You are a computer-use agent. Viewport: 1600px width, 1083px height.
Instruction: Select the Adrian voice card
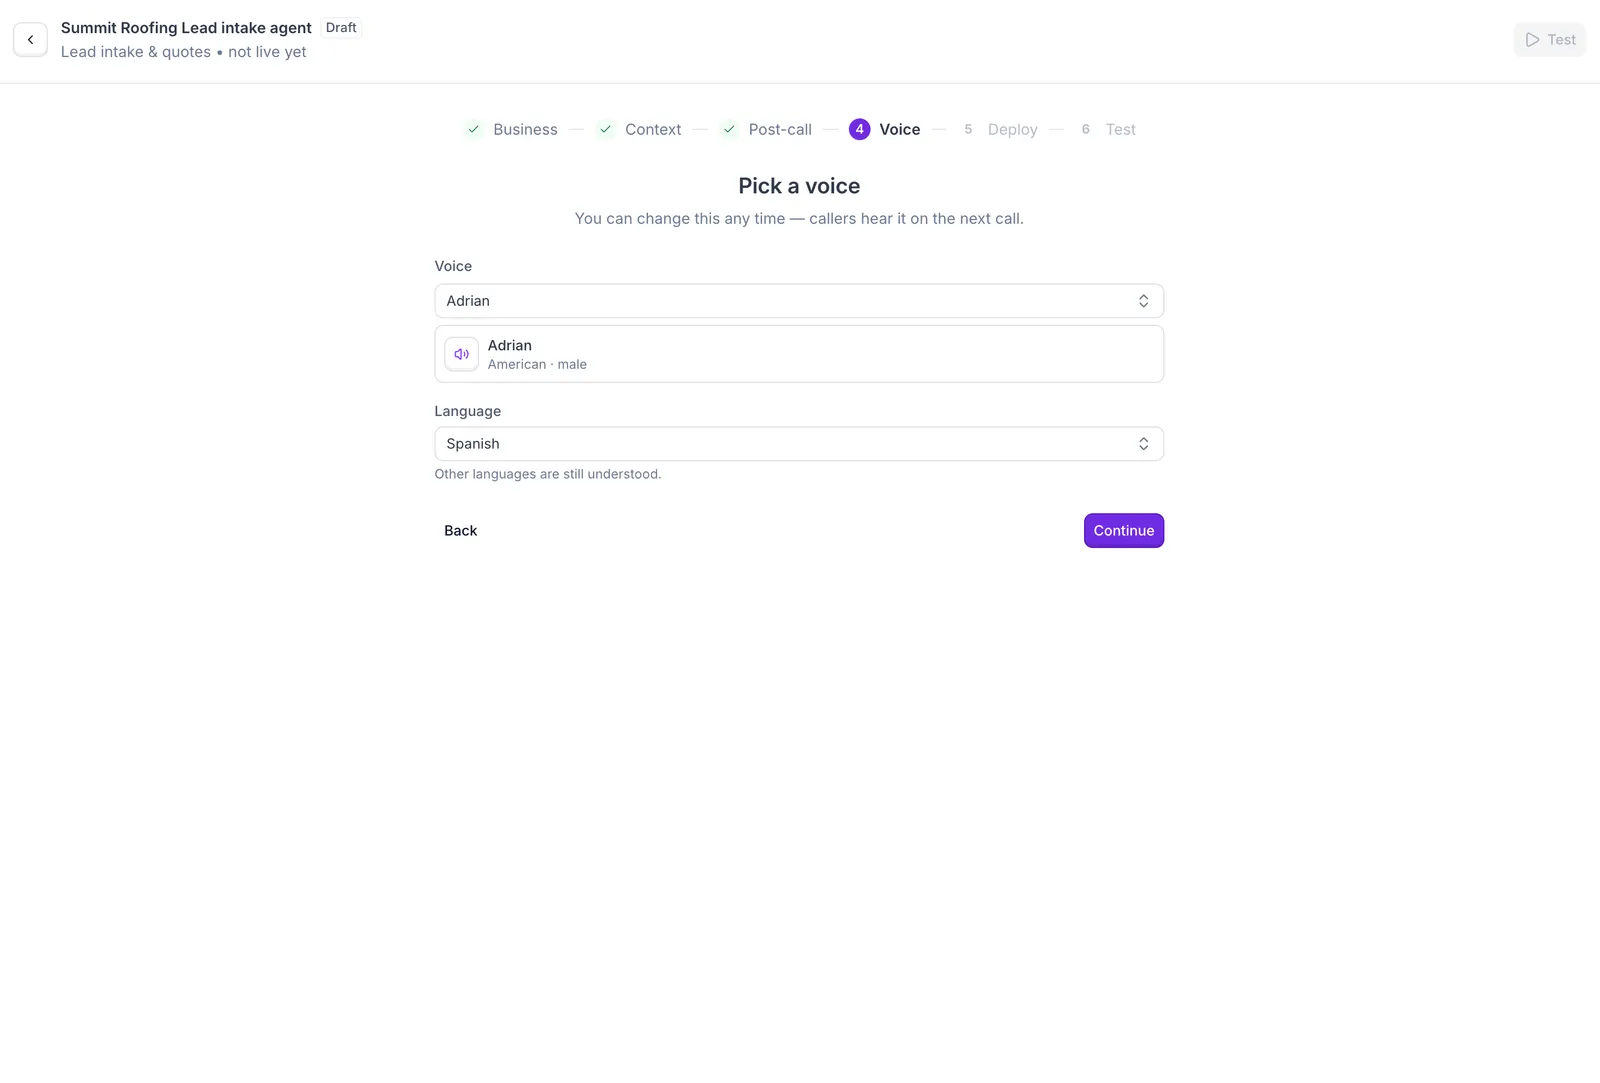coord(799,354)
